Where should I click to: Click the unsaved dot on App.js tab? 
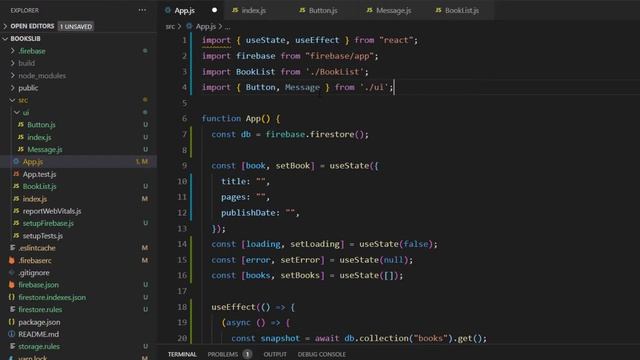pyautogui.click(x=214, y=10)
